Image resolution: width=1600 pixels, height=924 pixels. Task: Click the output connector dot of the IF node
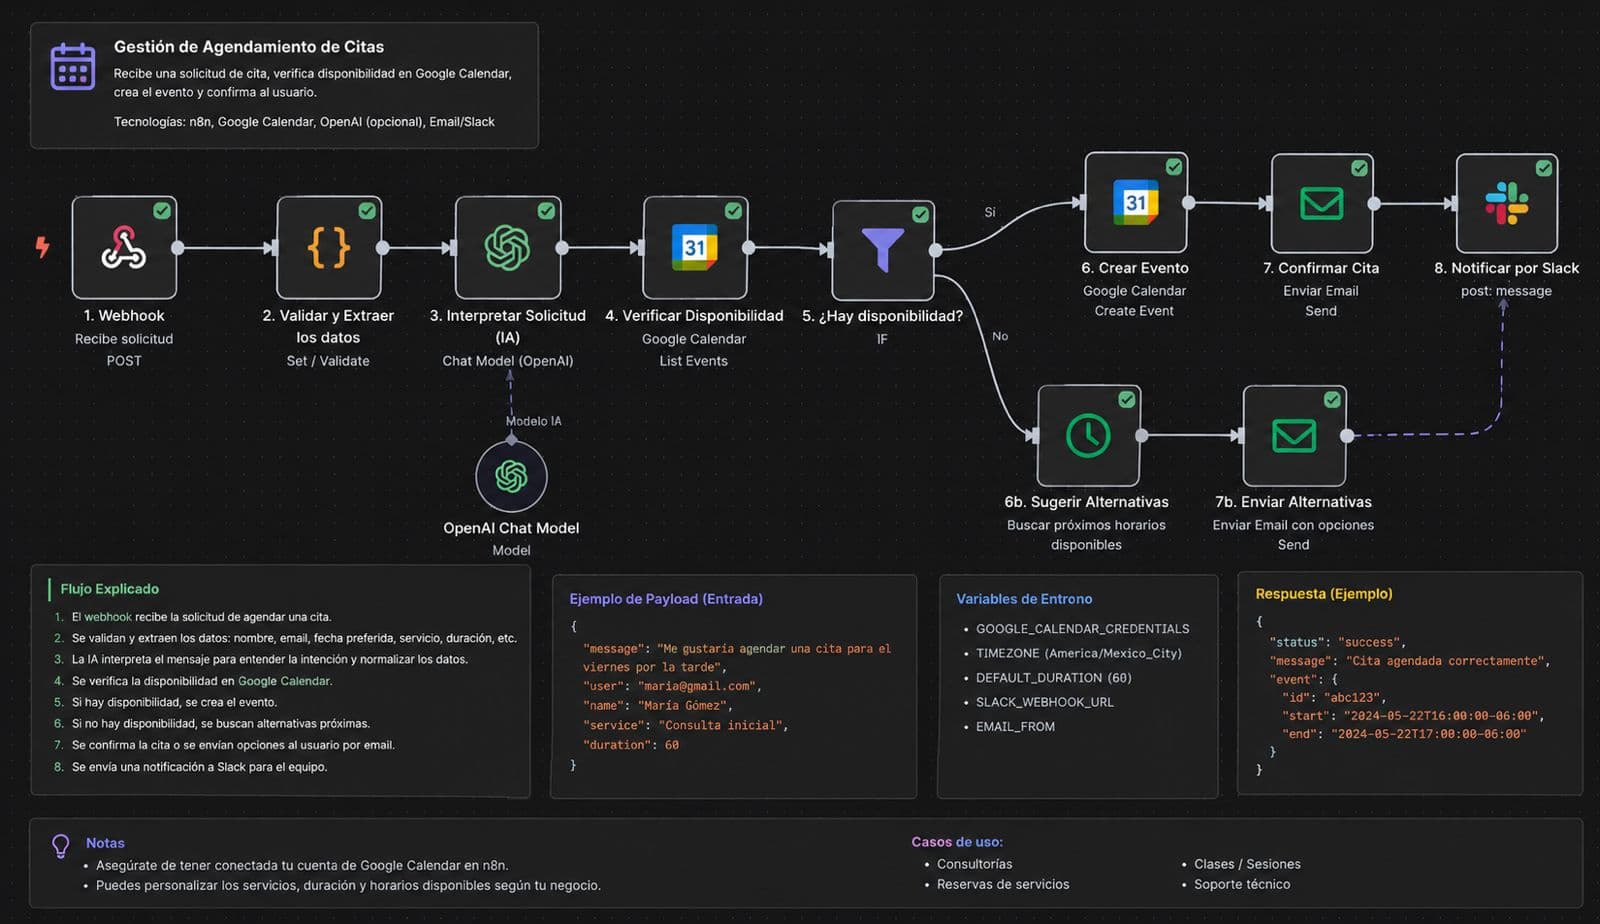click(936, 250)
